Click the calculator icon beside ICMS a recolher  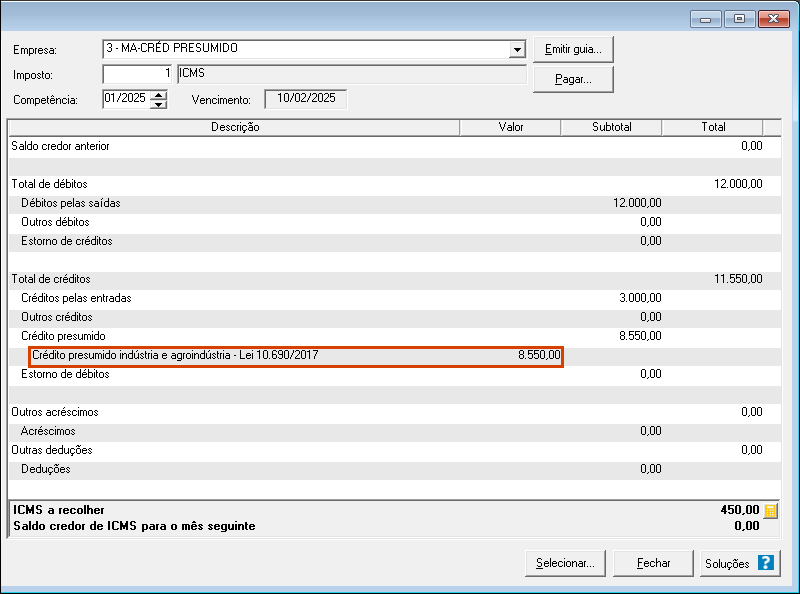pyautogui.click(x=771, y=510)
